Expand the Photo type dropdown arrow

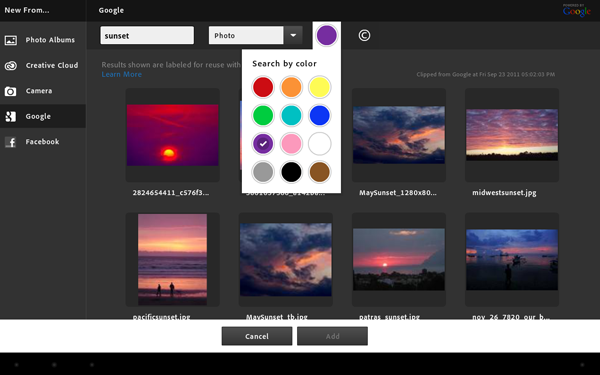293,35
